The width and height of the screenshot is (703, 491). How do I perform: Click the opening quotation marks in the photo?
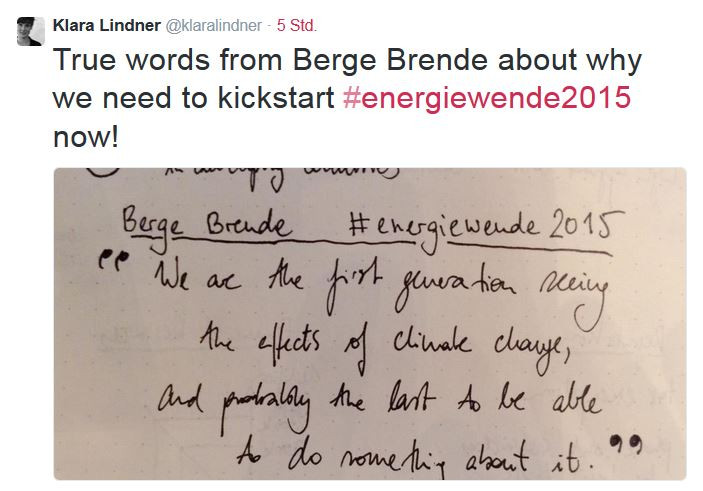pyautogui.click(x=113, y=260)
